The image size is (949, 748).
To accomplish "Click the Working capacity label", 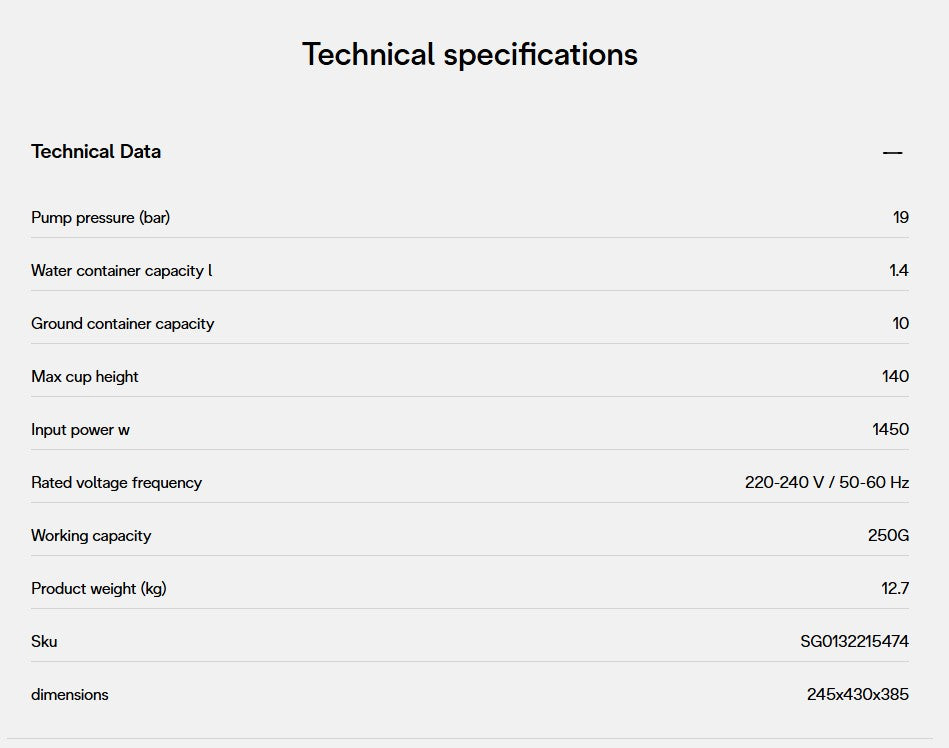I will (x=91, y=536).
